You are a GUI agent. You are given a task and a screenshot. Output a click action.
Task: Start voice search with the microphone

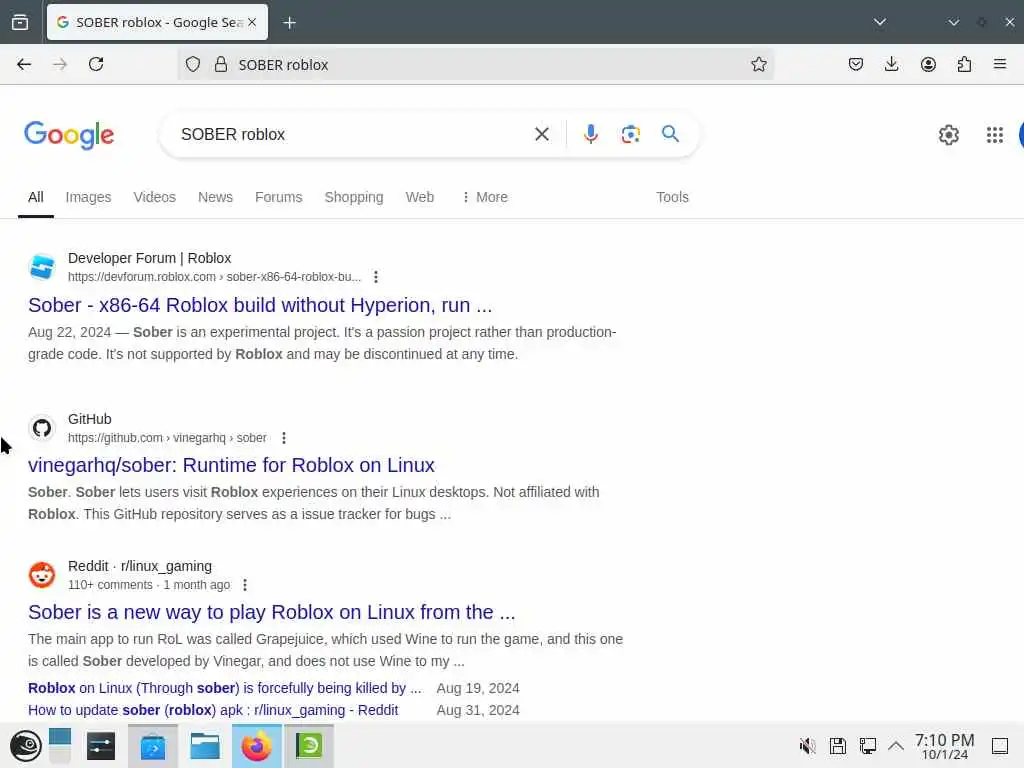pyautogui.click(x=590, y=134)
